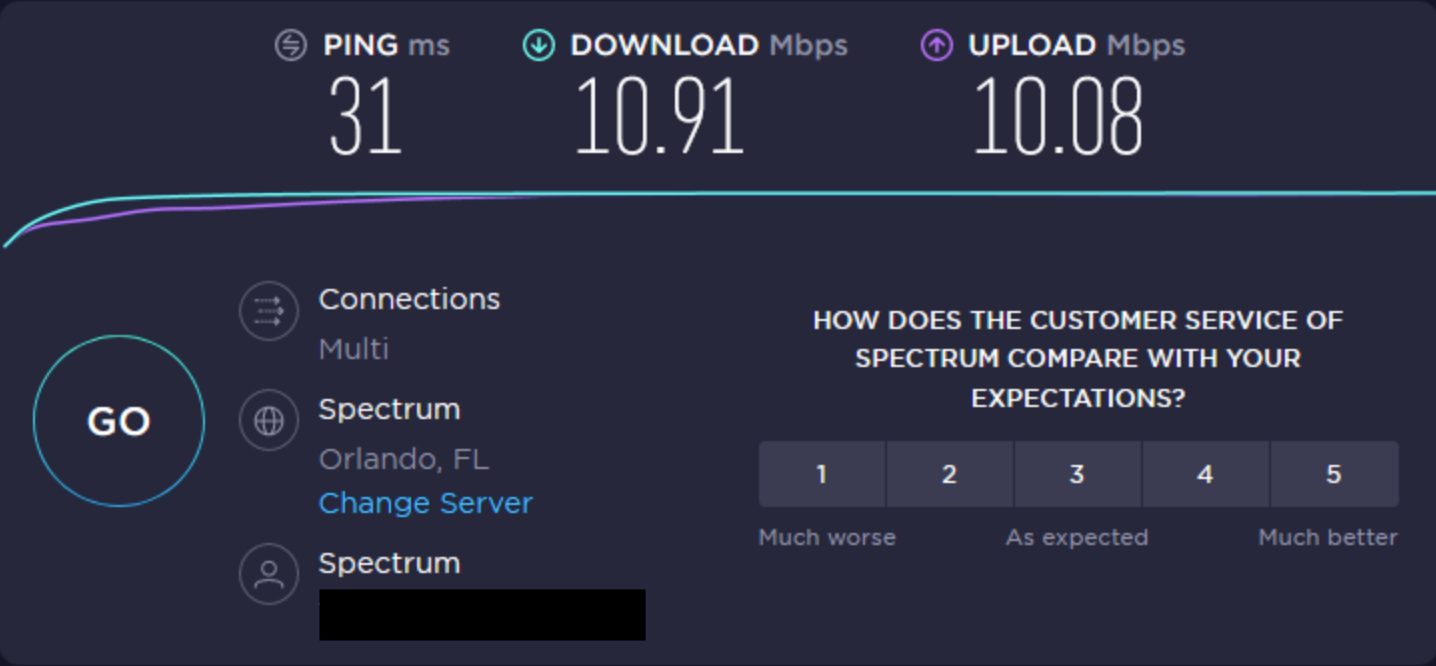1436x666 pixels.
Task: Select the rating 2 option
Action: [x=949, y=474]
